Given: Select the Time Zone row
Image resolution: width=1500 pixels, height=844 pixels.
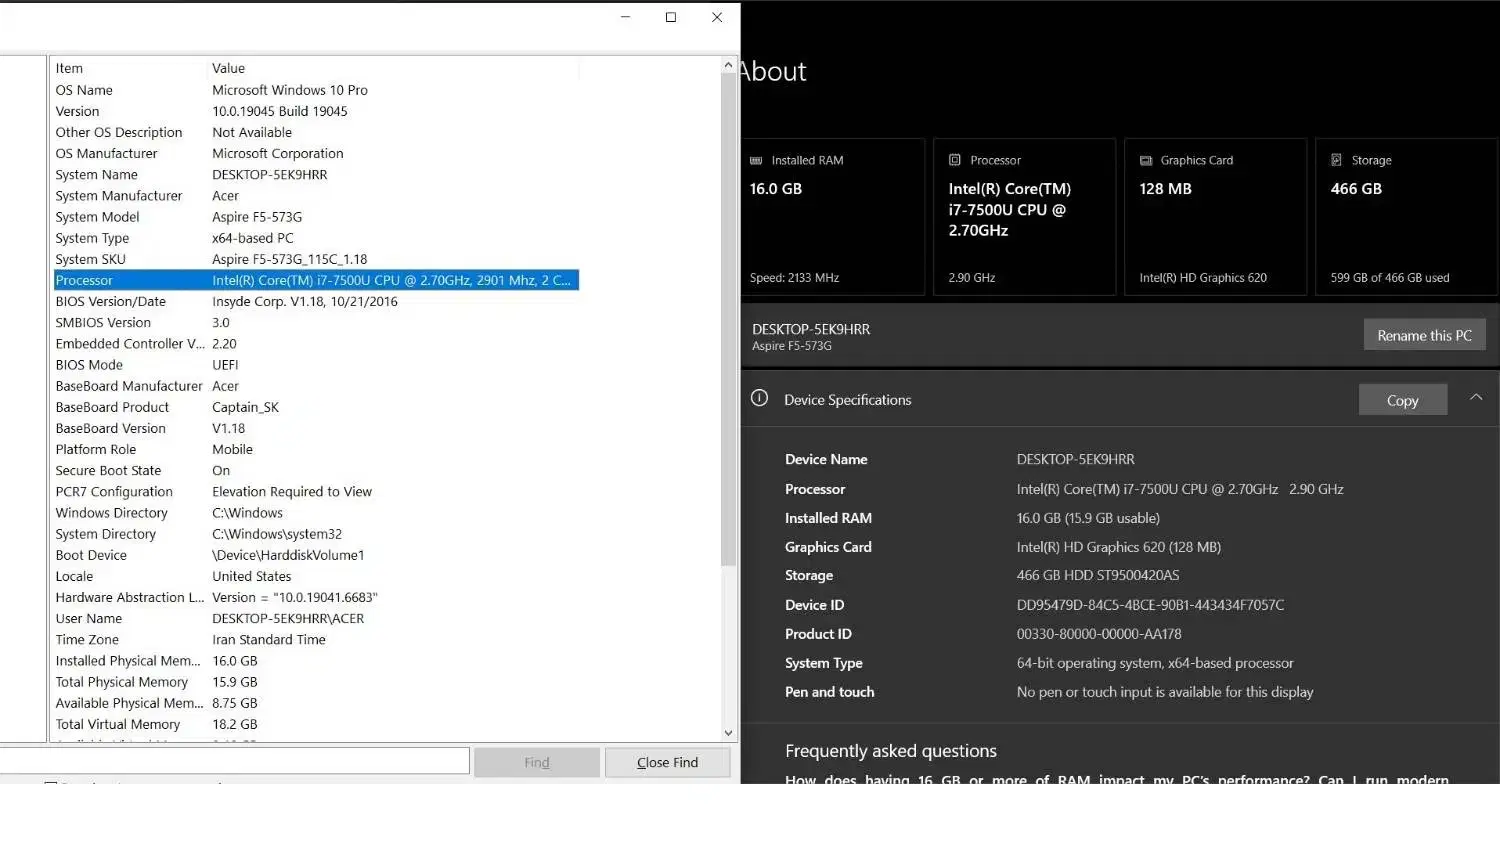Looking at the screenshot, I should pyautogui.click(x=316, y=639).
